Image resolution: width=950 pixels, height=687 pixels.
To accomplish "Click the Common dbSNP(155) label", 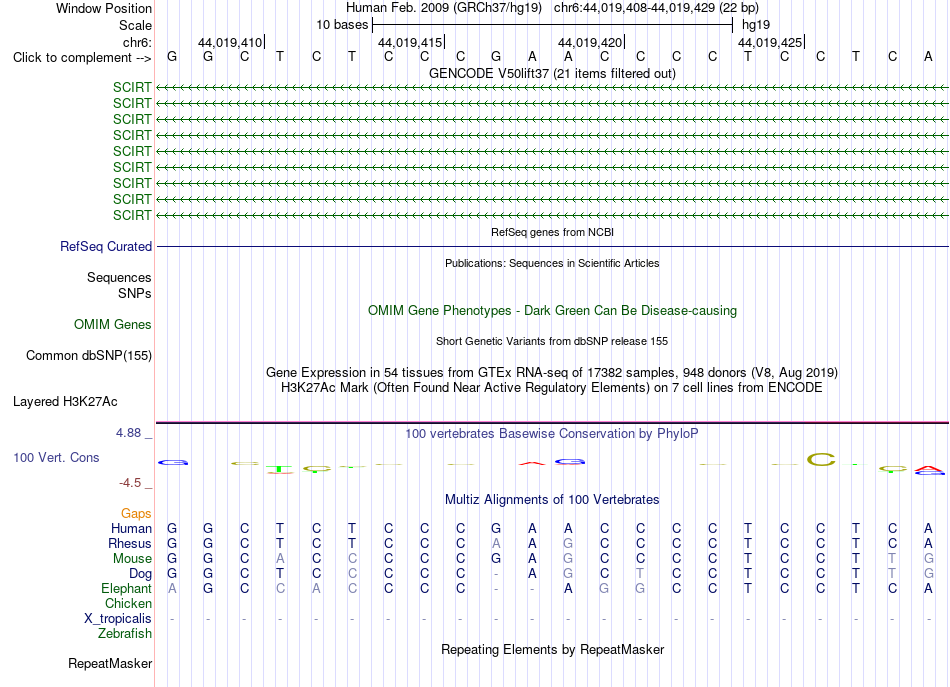I will coord(88,356).
